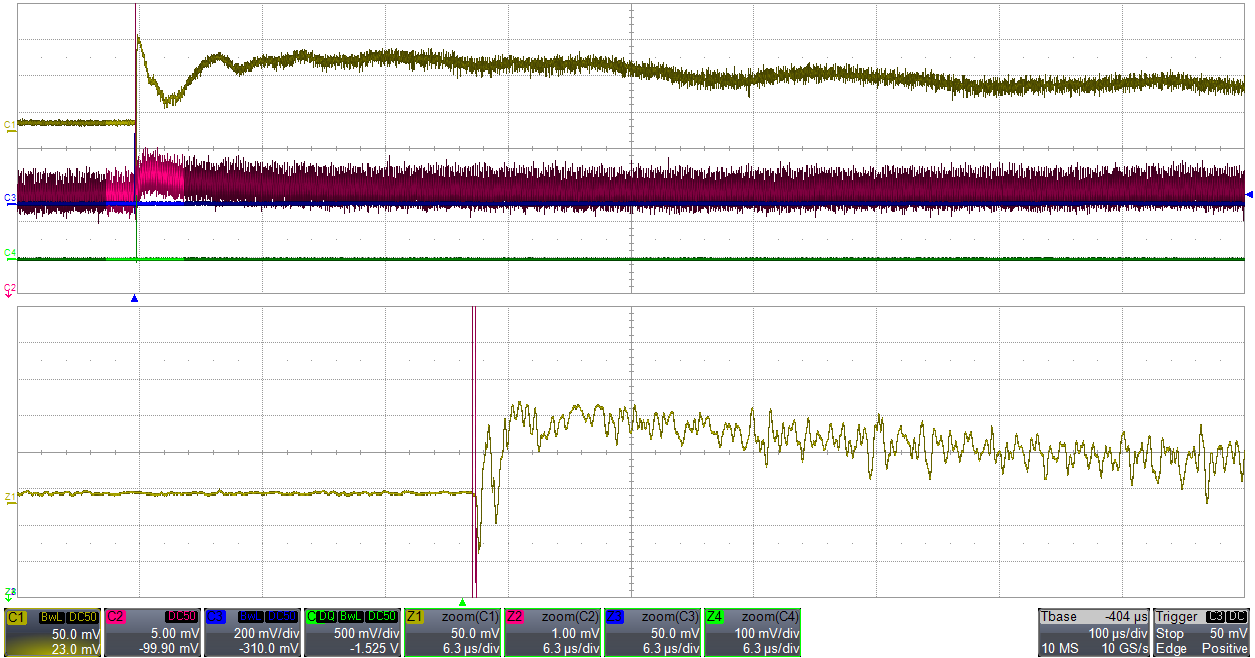Click the trigger level value 50 mV
Viewport: 1255px width, 658px height.
coord(1229,634)
